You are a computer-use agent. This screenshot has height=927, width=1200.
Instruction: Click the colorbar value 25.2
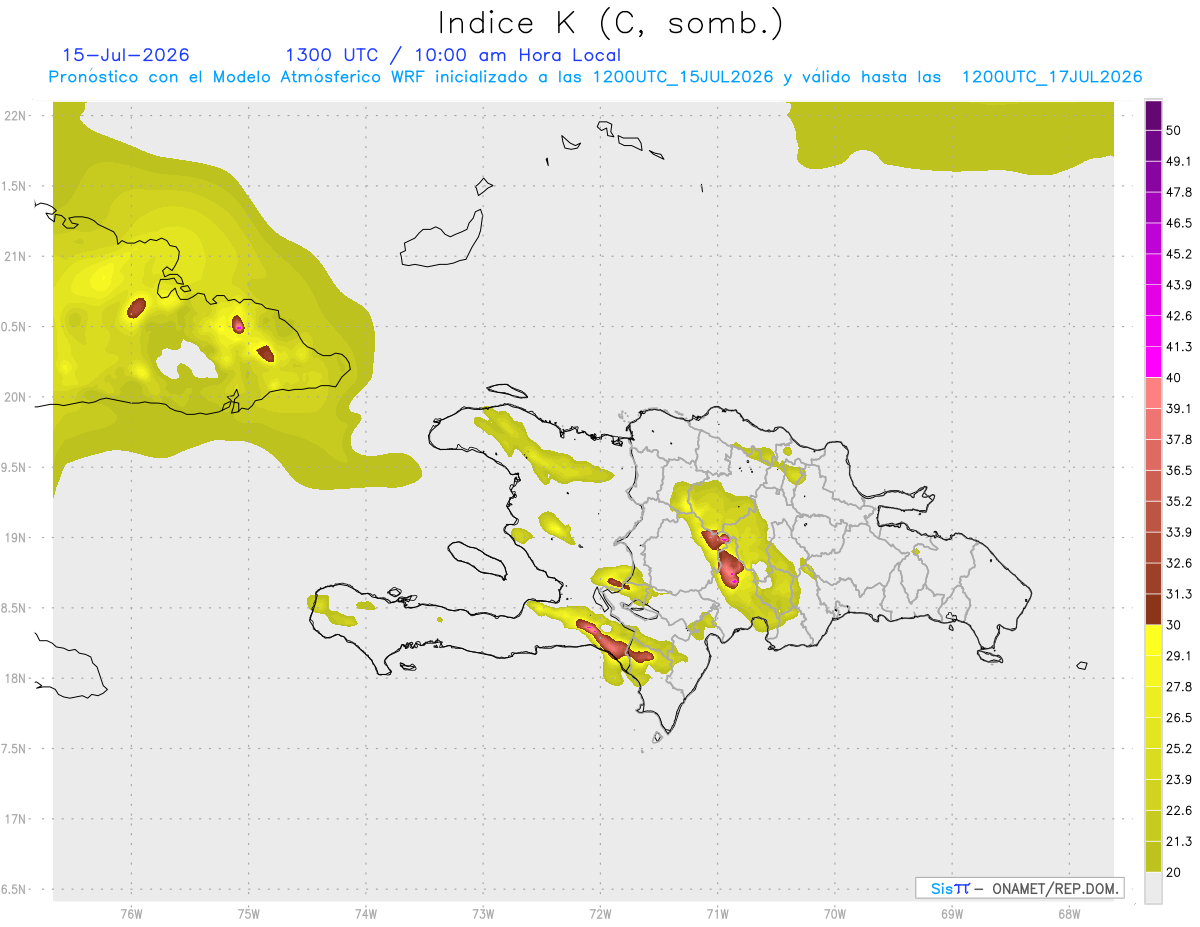point(1179,749)
